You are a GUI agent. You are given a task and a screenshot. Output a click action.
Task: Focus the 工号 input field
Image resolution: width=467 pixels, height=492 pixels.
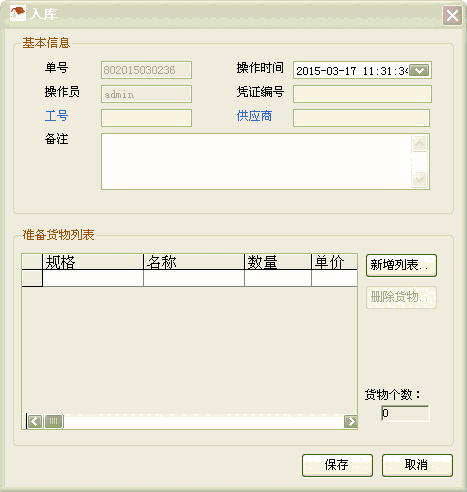click(146, 118)
